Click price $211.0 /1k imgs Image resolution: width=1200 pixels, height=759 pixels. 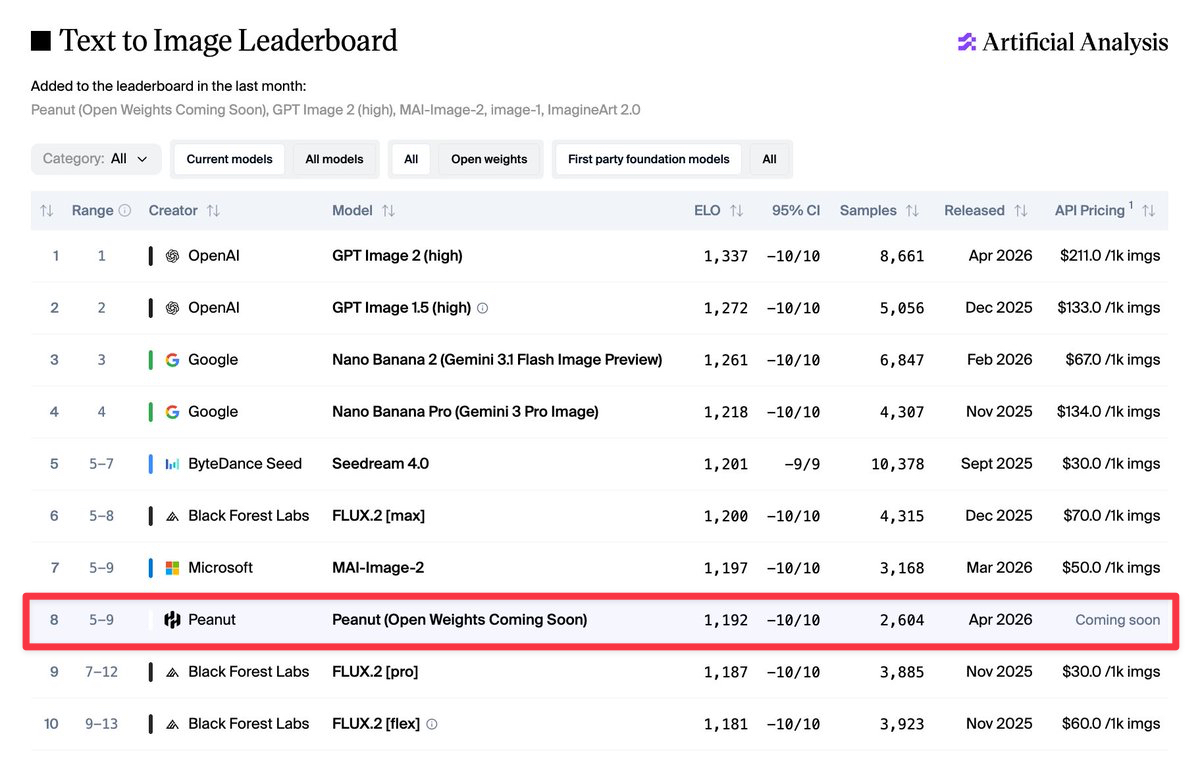(1109, 256)
